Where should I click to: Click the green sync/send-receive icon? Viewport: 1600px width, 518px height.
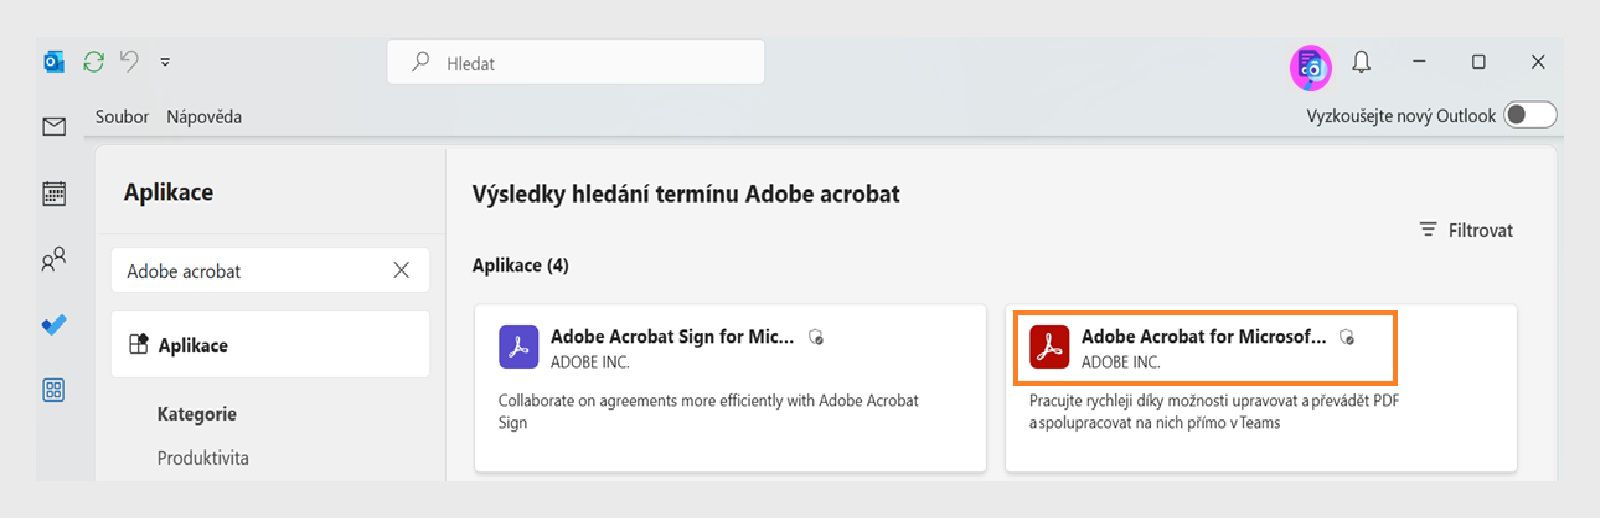93,62
